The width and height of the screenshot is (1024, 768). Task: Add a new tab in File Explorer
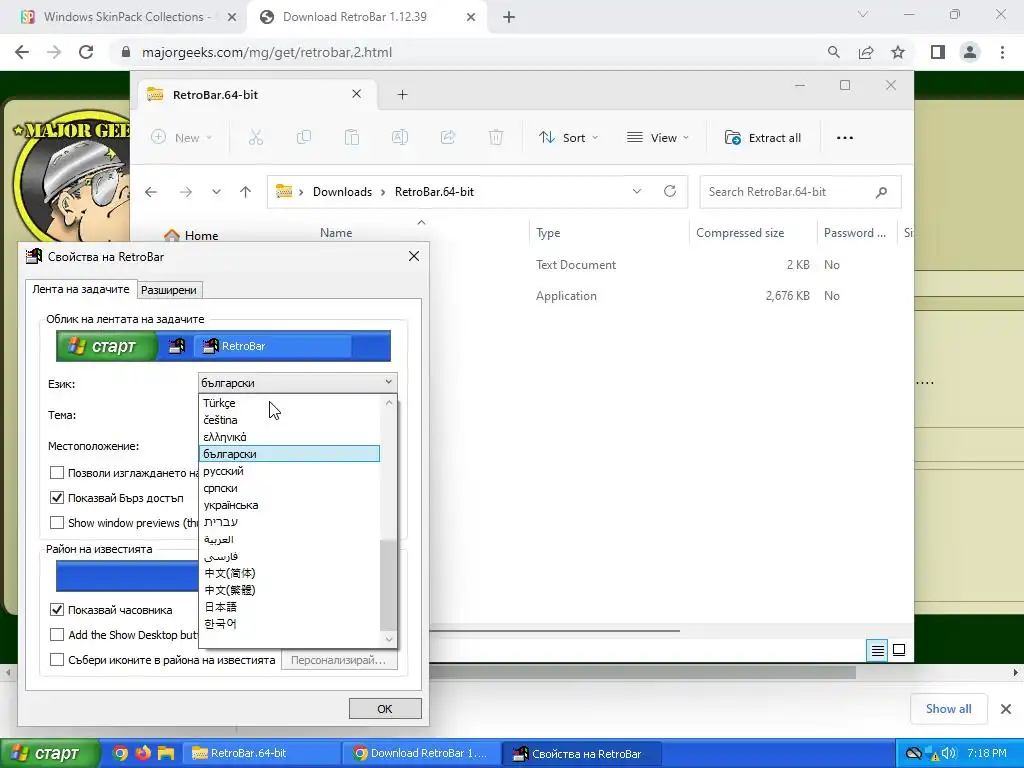[402, 95]
